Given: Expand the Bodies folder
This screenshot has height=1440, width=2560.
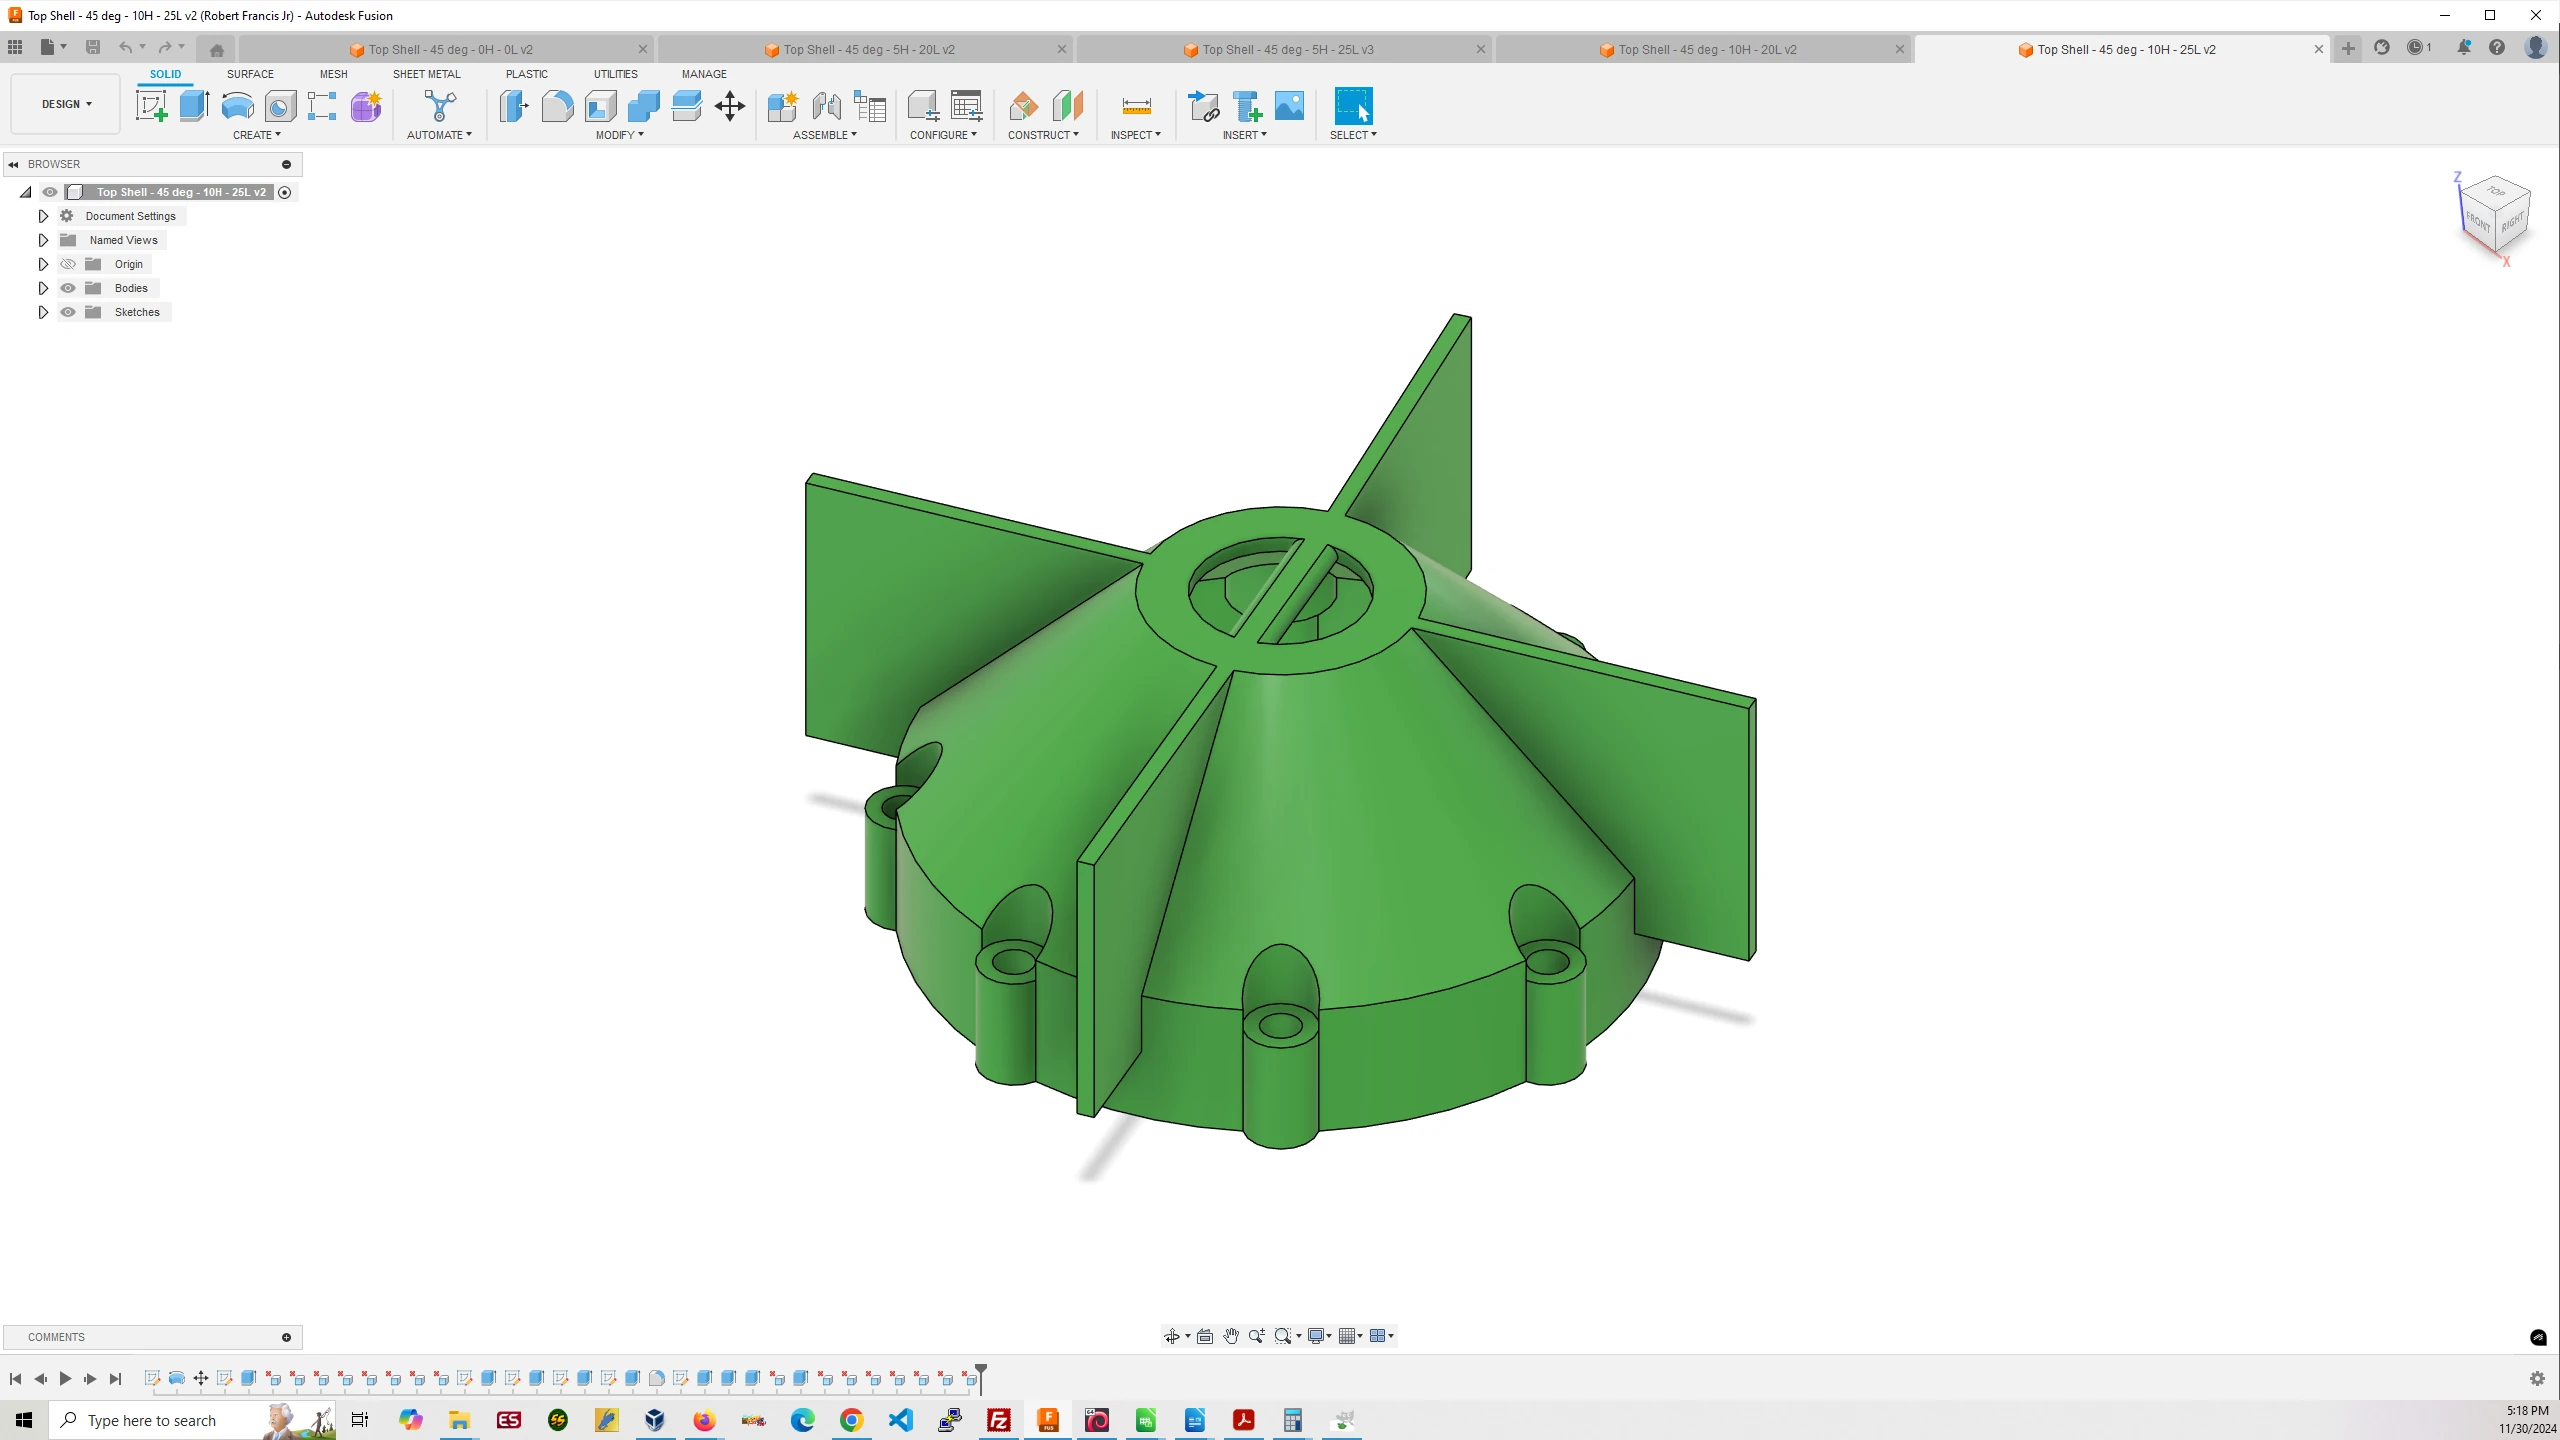Looking at the screenshot, I should [x=43, y=288].
